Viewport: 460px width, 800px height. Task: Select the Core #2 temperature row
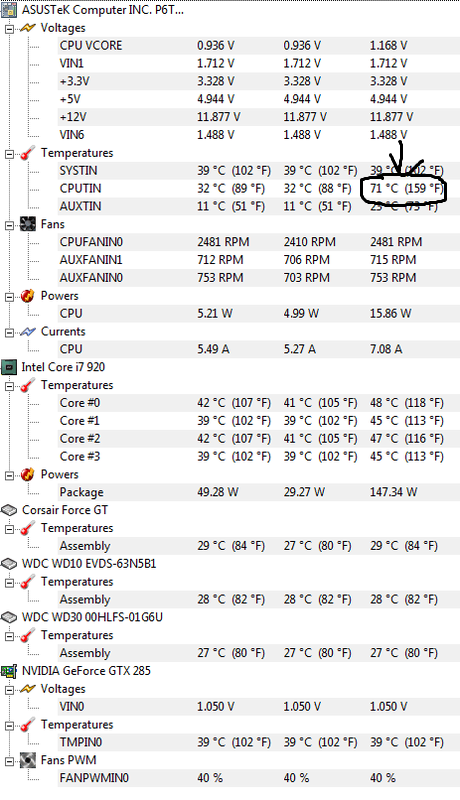pos(259,438)
